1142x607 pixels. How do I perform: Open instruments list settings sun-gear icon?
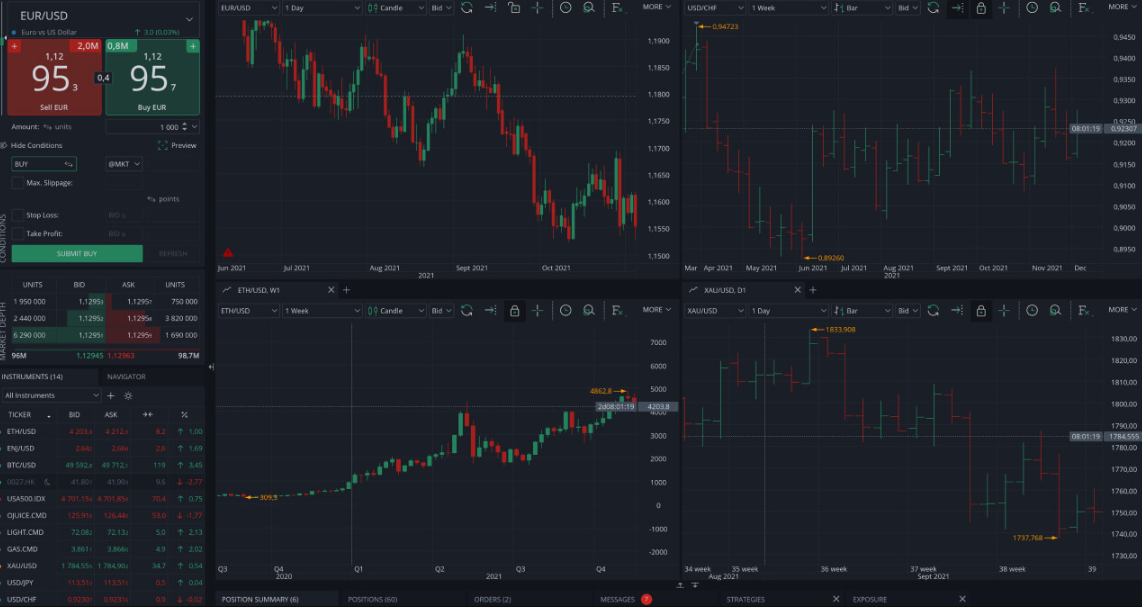(x=128, y=396)
